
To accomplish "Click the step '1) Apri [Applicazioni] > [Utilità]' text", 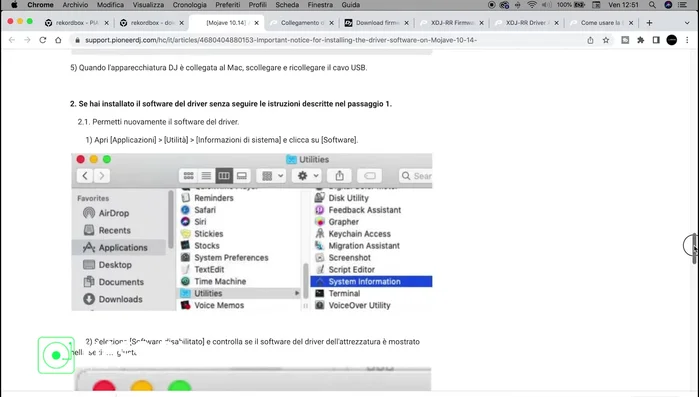I will point(222,140).
